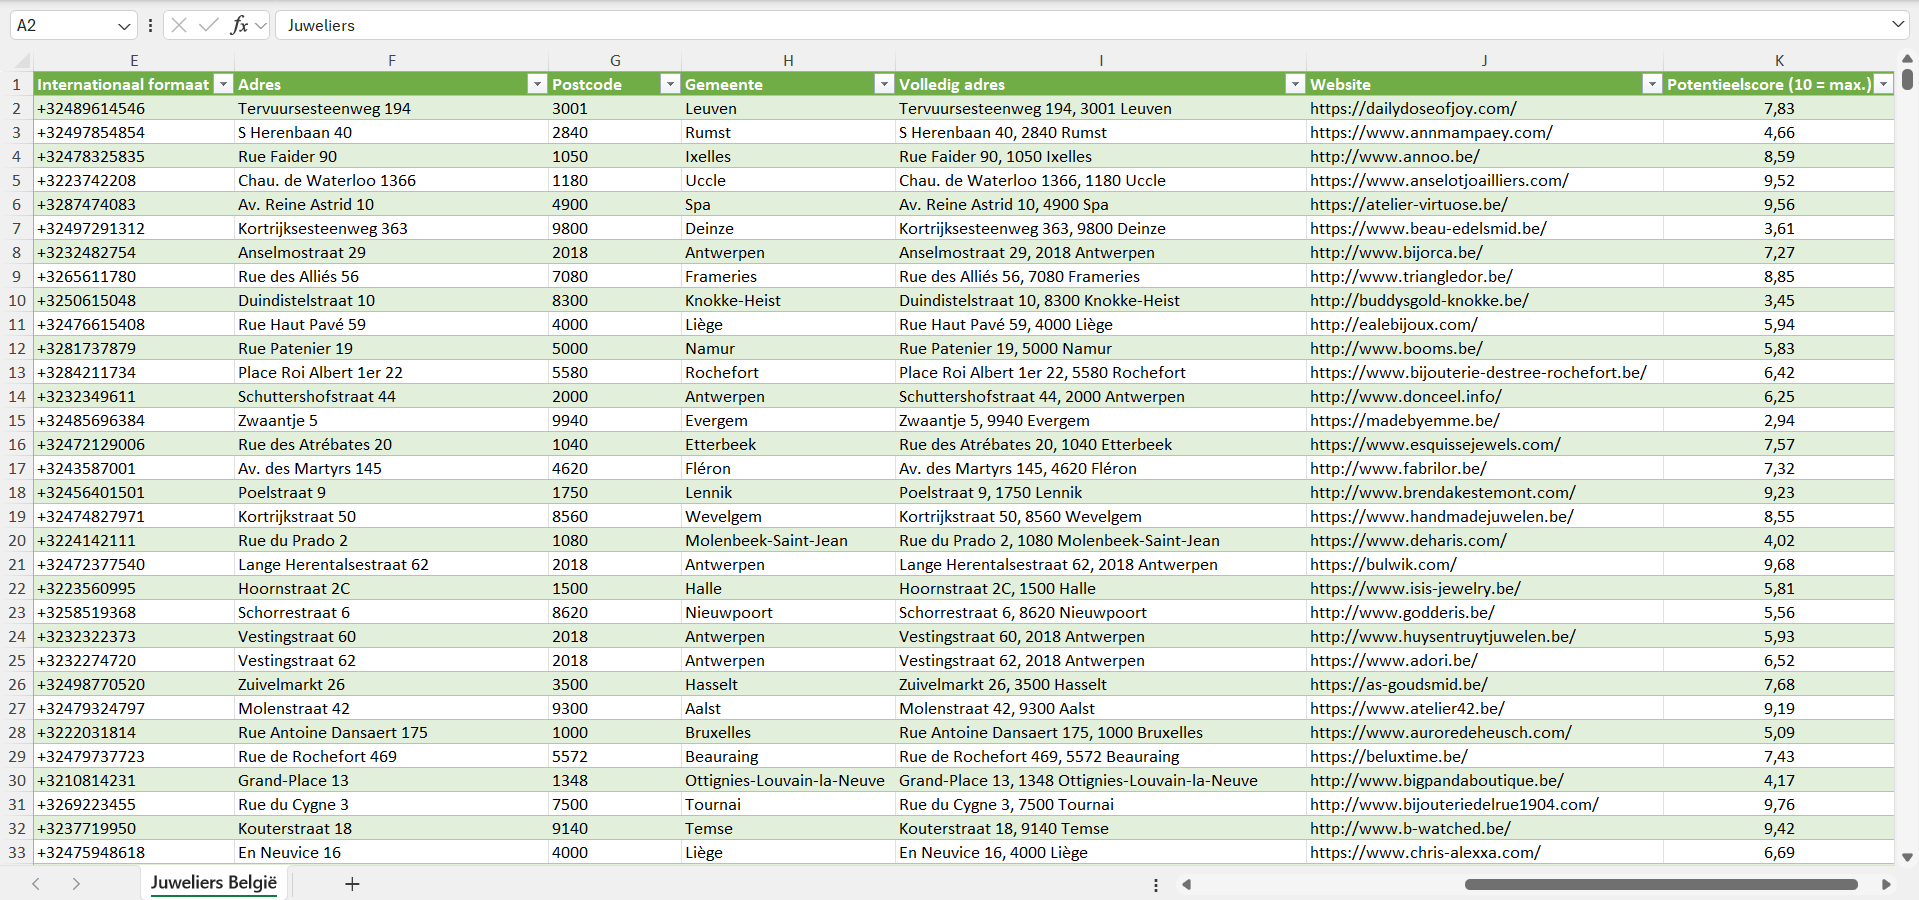Screen dimensions: 1919x900
Task: Click the next sheet navigation arrow
Action: tap(76, 884)
